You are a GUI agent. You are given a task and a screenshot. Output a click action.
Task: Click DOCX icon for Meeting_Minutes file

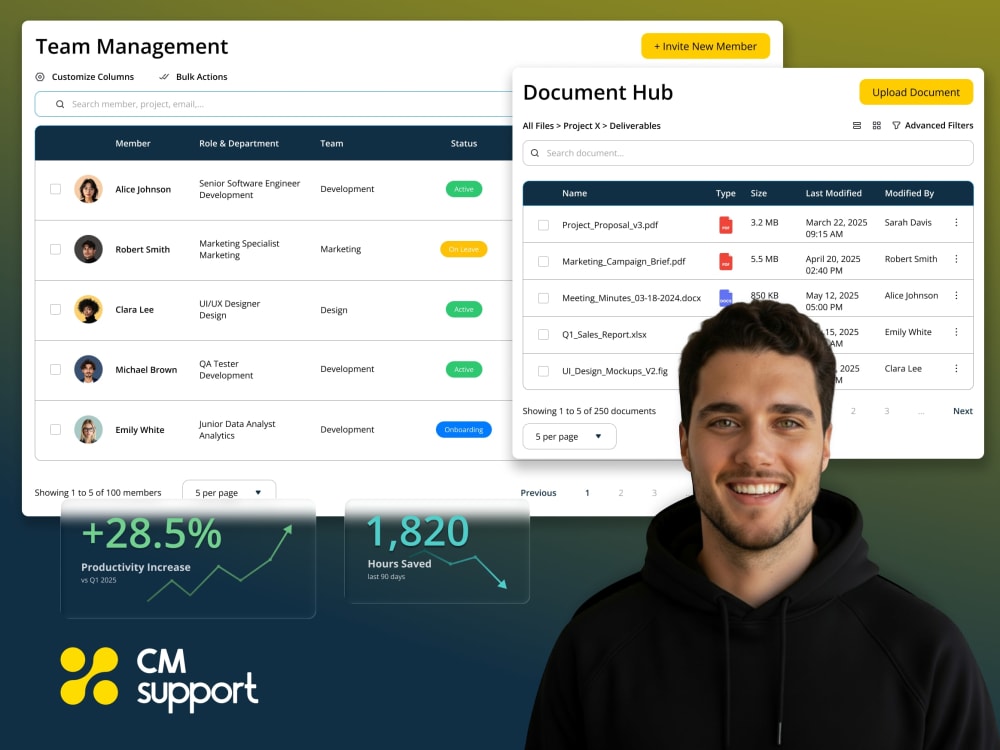click(x=726, y=298)
